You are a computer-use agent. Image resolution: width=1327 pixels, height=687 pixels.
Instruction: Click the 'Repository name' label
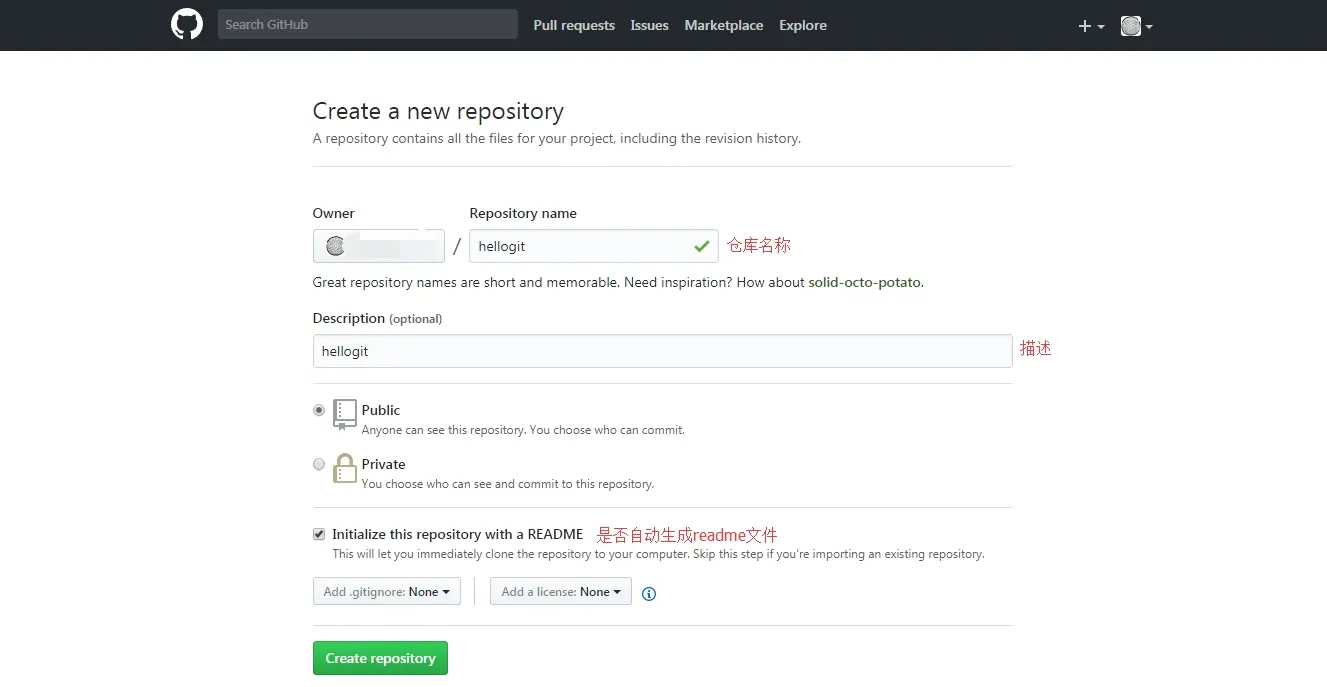coord(523,213)
